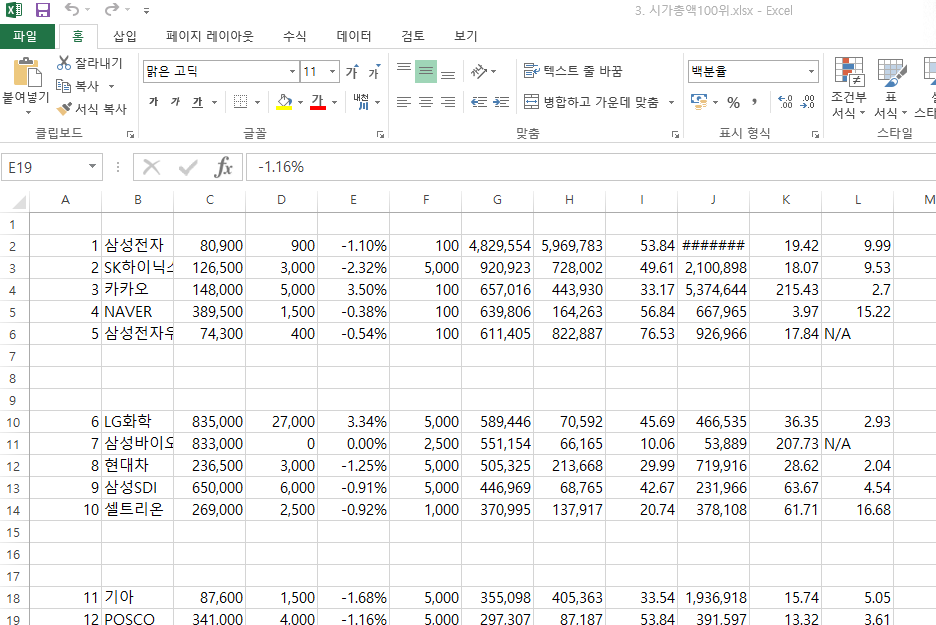The image size is (936, 625).
Task: Toggle 텍스트 줄 바꿈 wrap text
Action: (573, 71)
